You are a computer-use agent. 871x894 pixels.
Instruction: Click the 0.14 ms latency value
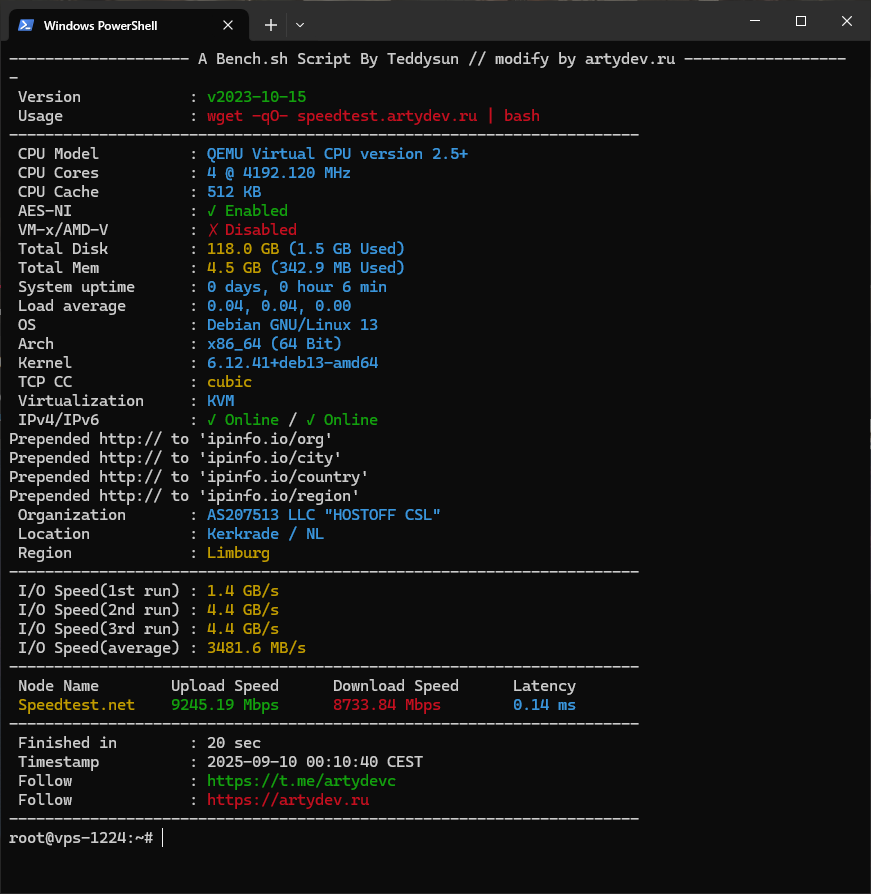coord(544,705)
